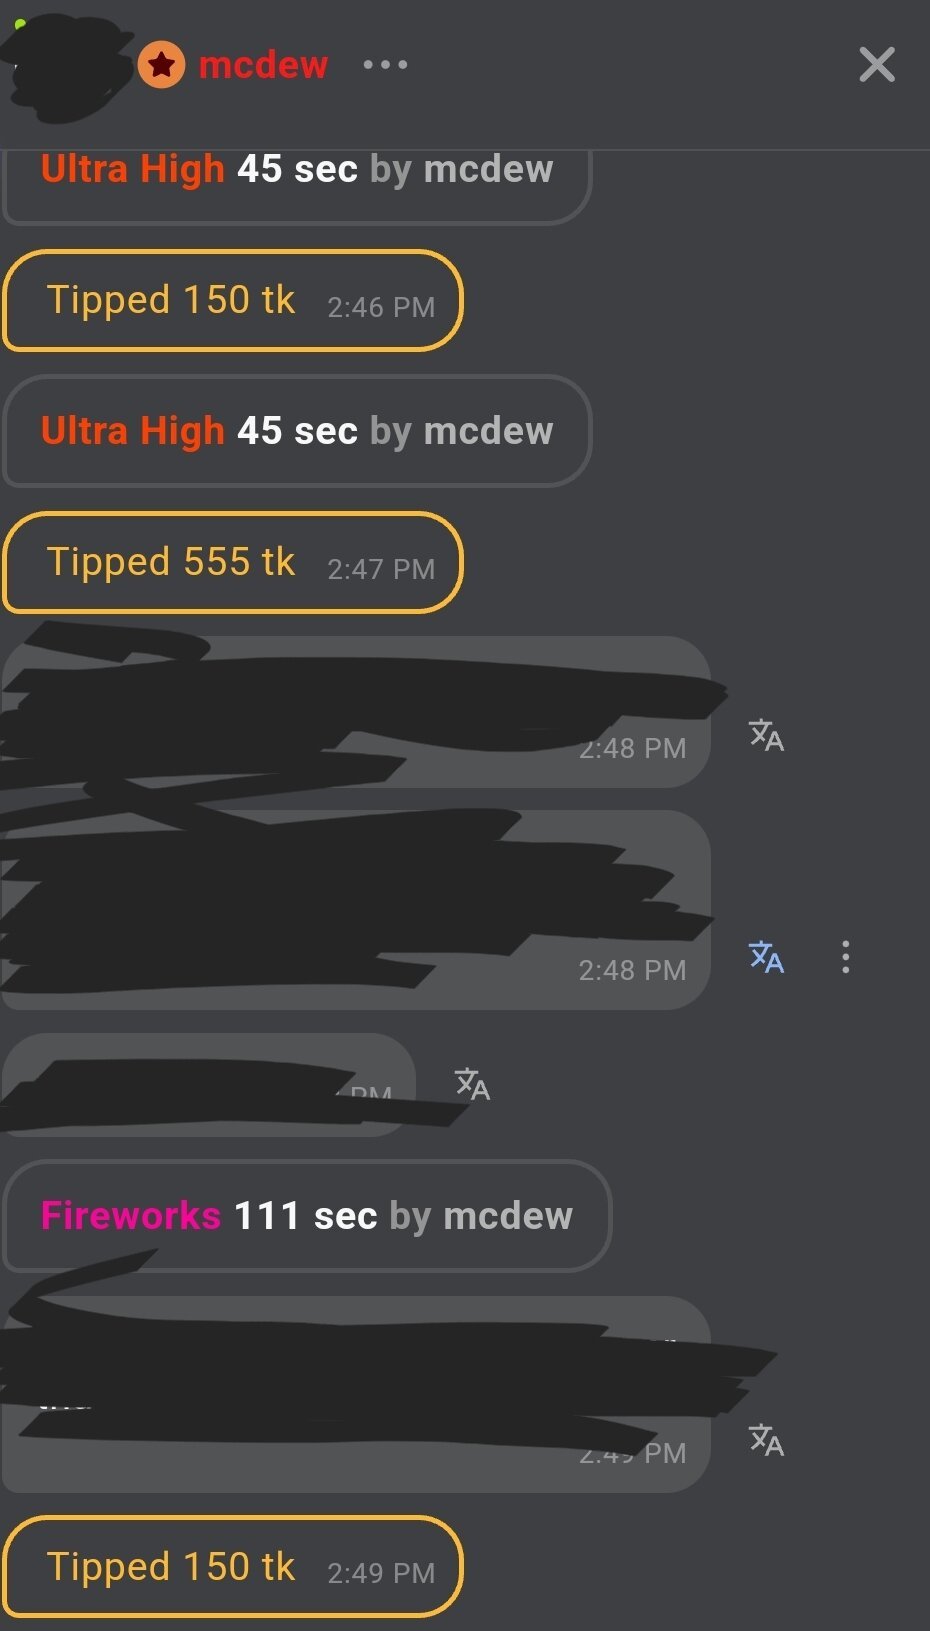Screen dimensions: 930x1631
Task: Click the red star badge beside mcdew
Action: click(161, 66)
